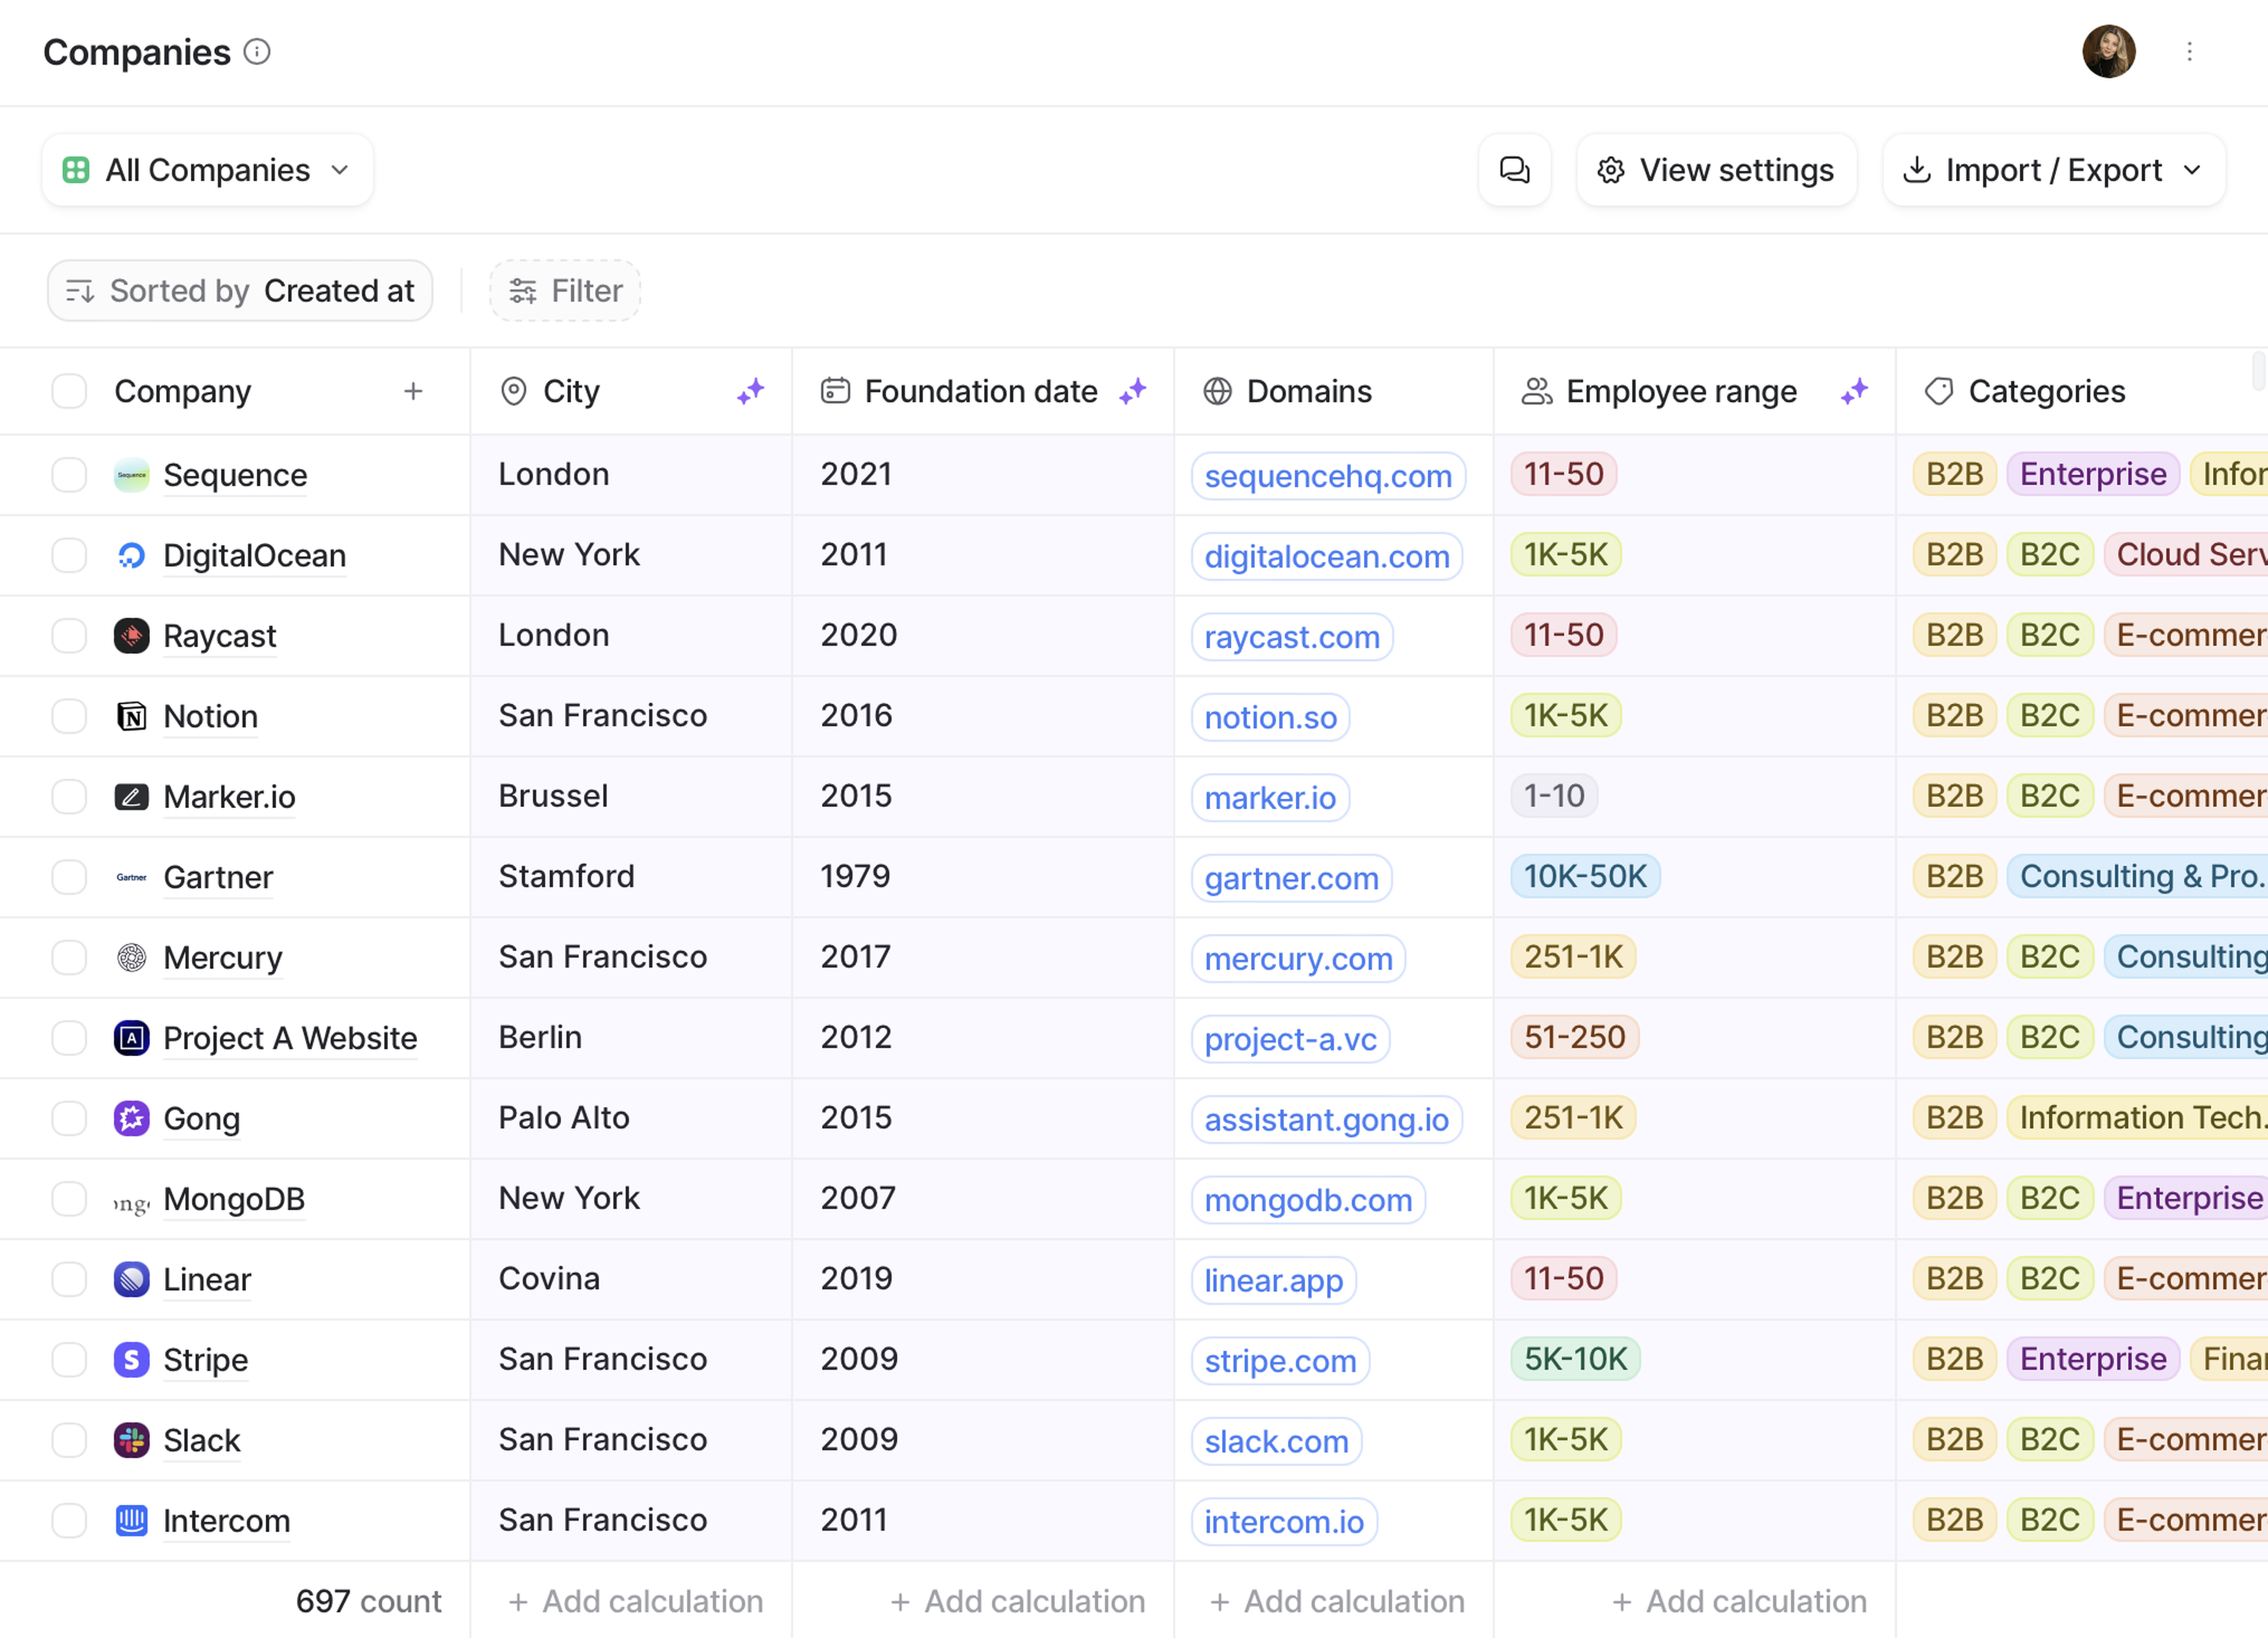Open the All Companies view dropdown

coord(208,170)
